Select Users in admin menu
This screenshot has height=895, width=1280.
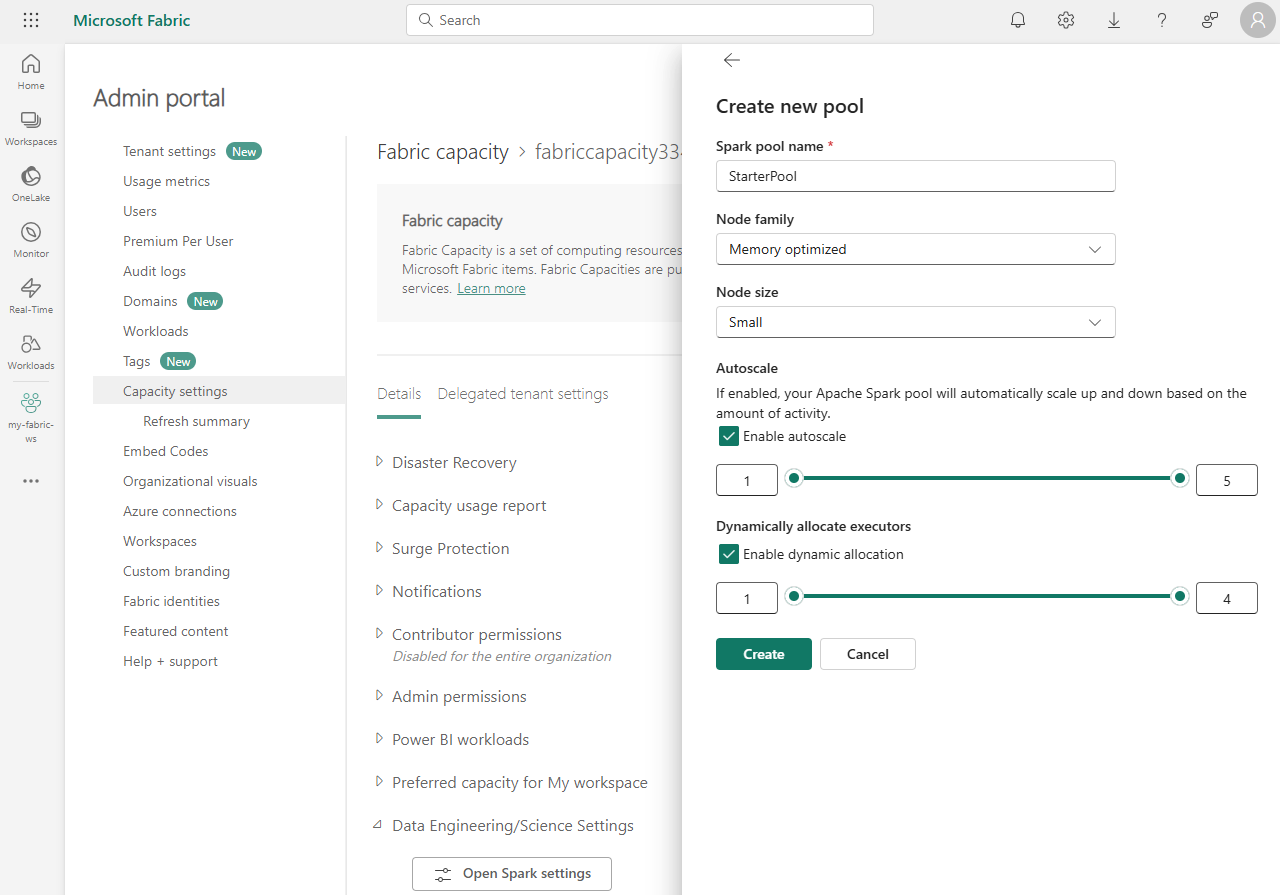pos(140,211)
